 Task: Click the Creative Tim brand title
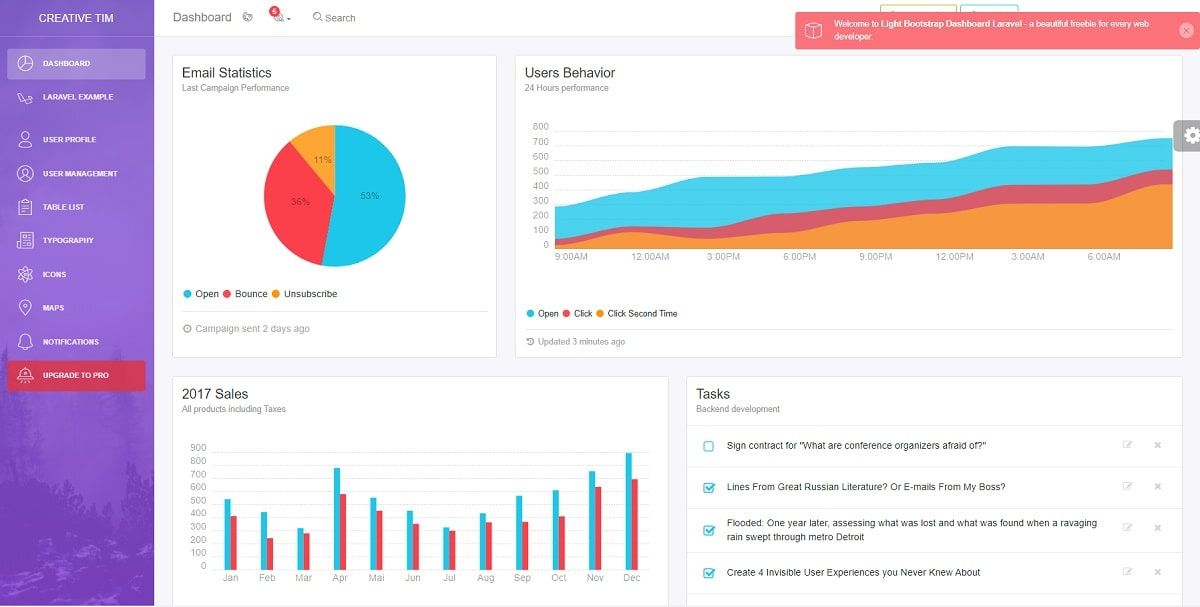coord(76,17)
